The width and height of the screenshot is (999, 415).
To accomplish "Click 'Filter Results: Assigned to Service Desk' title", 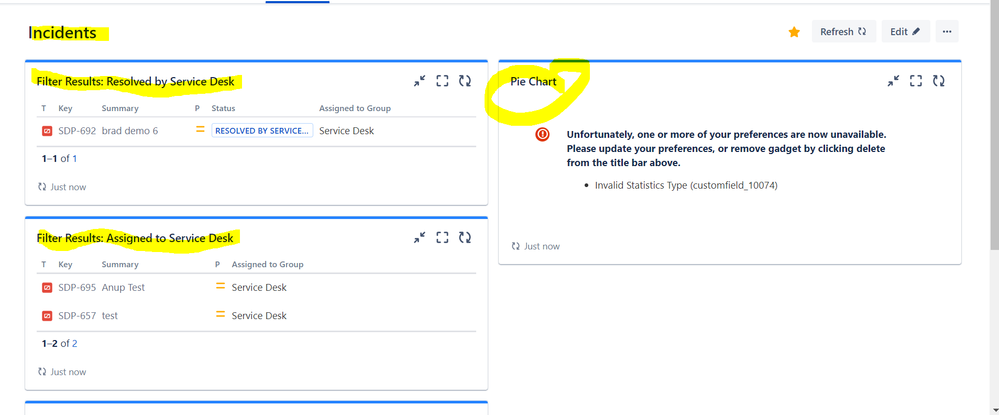I will (135, 238).
